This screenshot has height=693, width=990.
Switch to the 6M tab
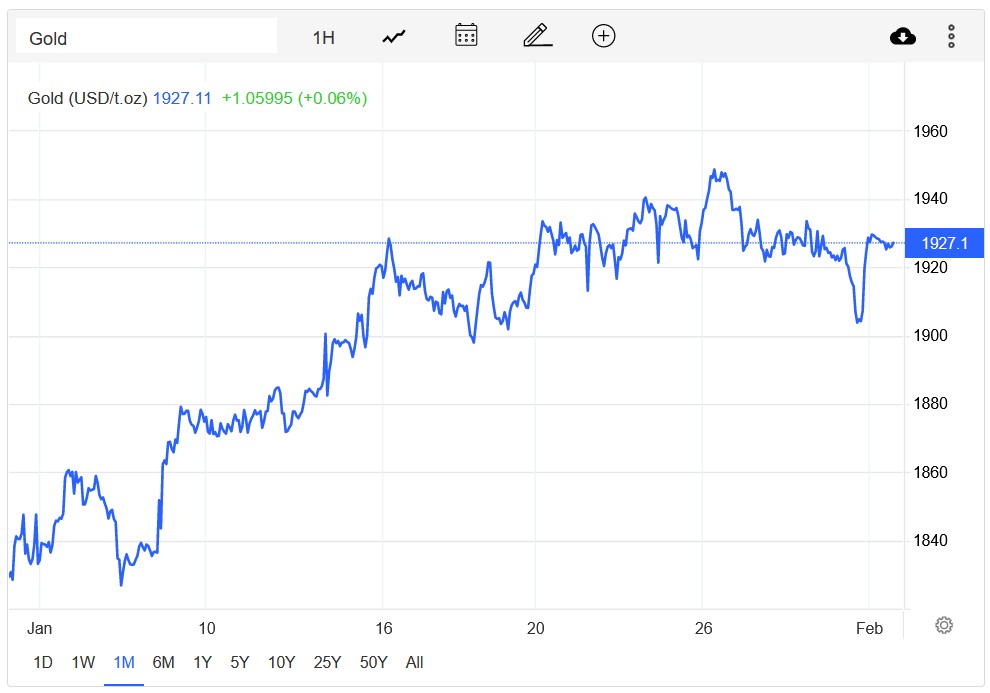coord(163,662)
